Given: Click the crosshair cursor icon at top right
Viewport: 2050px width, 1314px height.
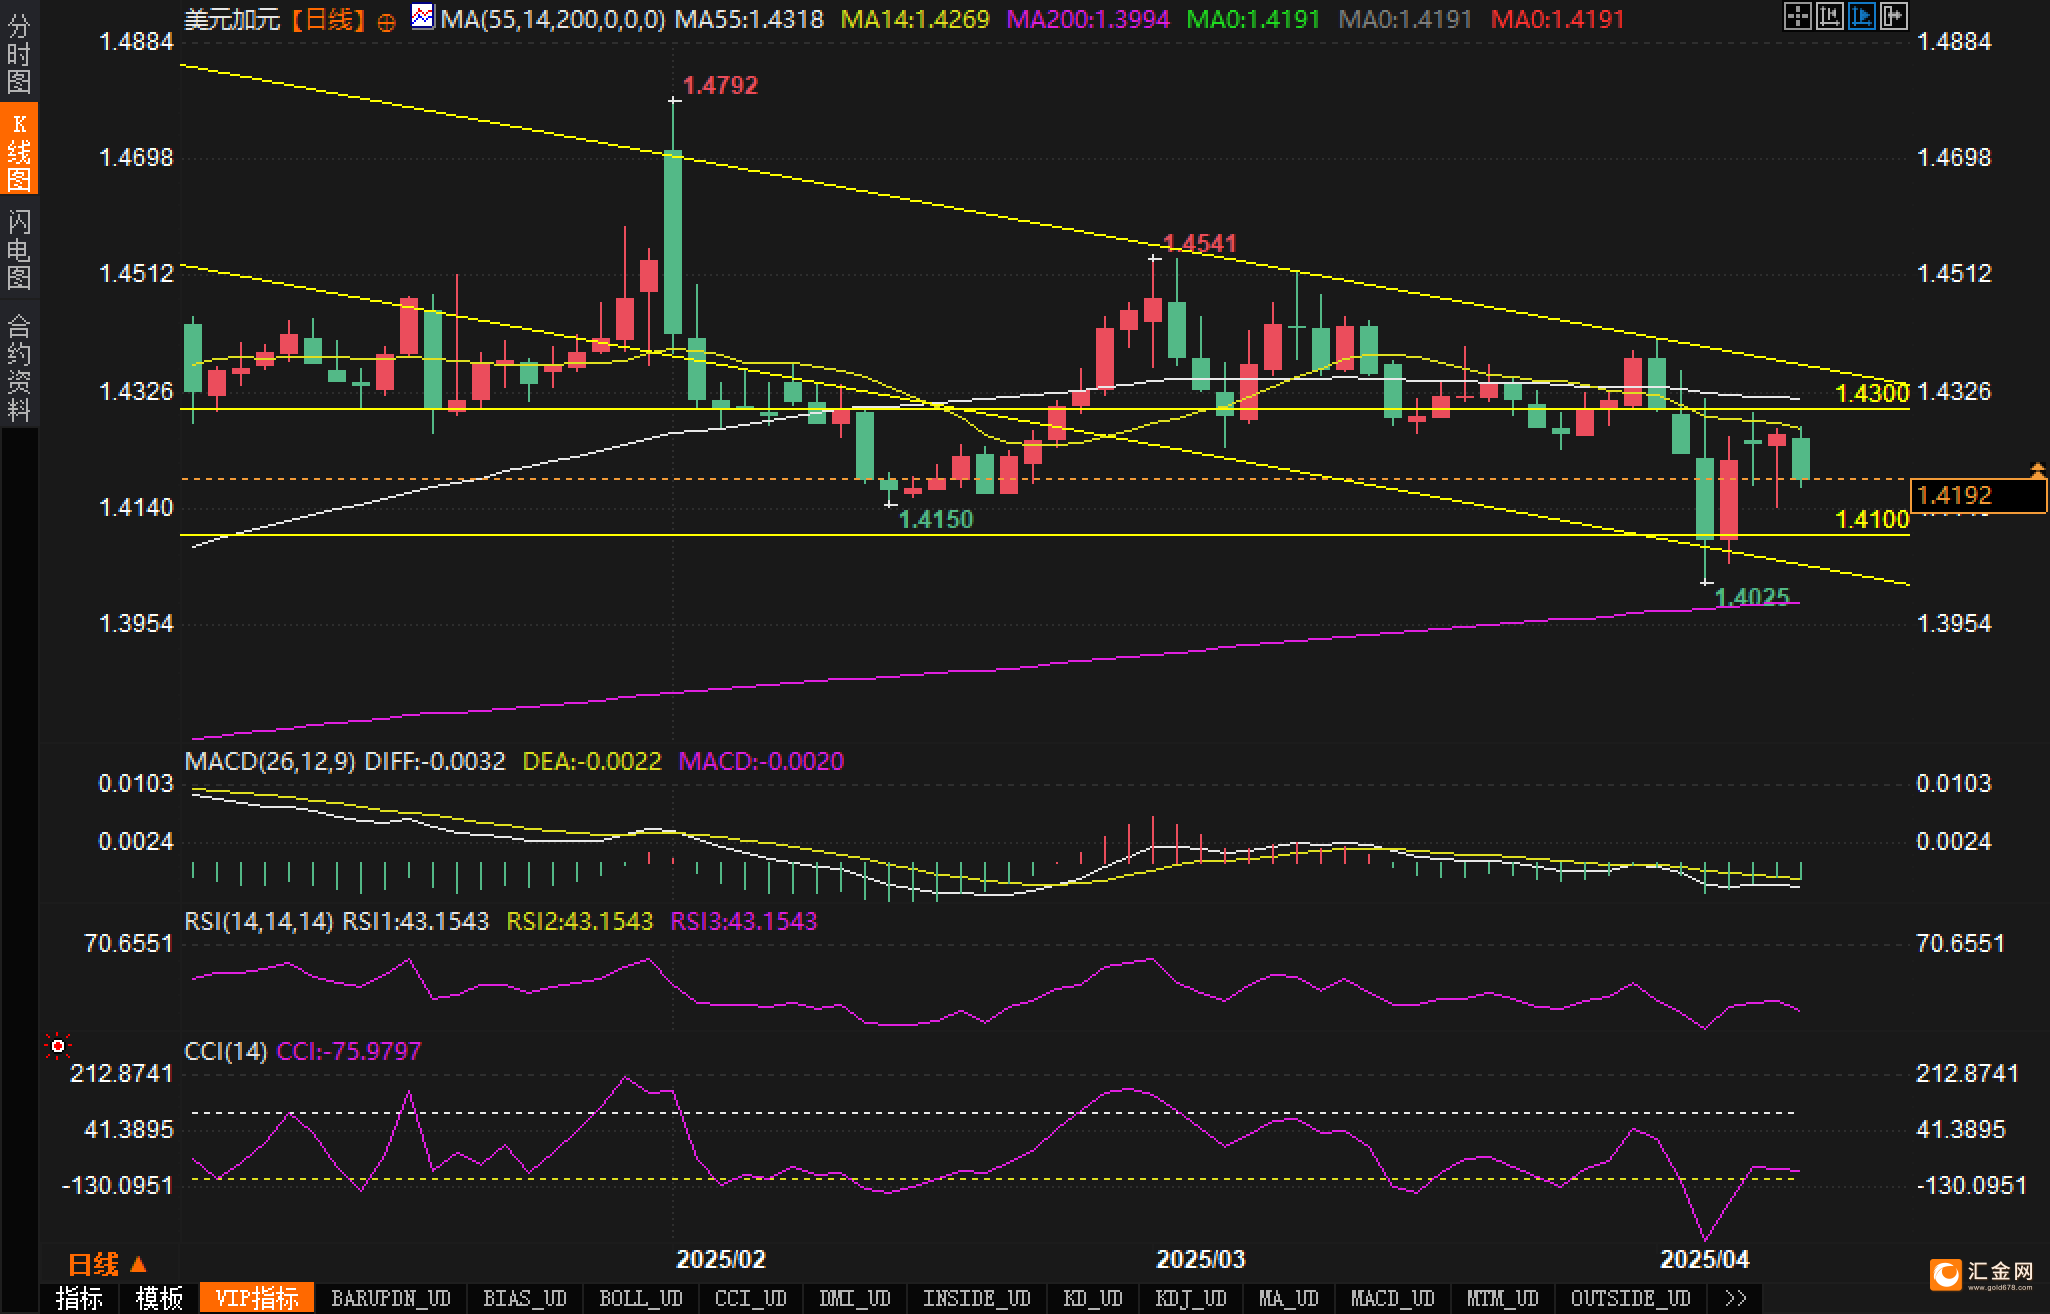Looking at the screenshot, I should pos(1797,16).
